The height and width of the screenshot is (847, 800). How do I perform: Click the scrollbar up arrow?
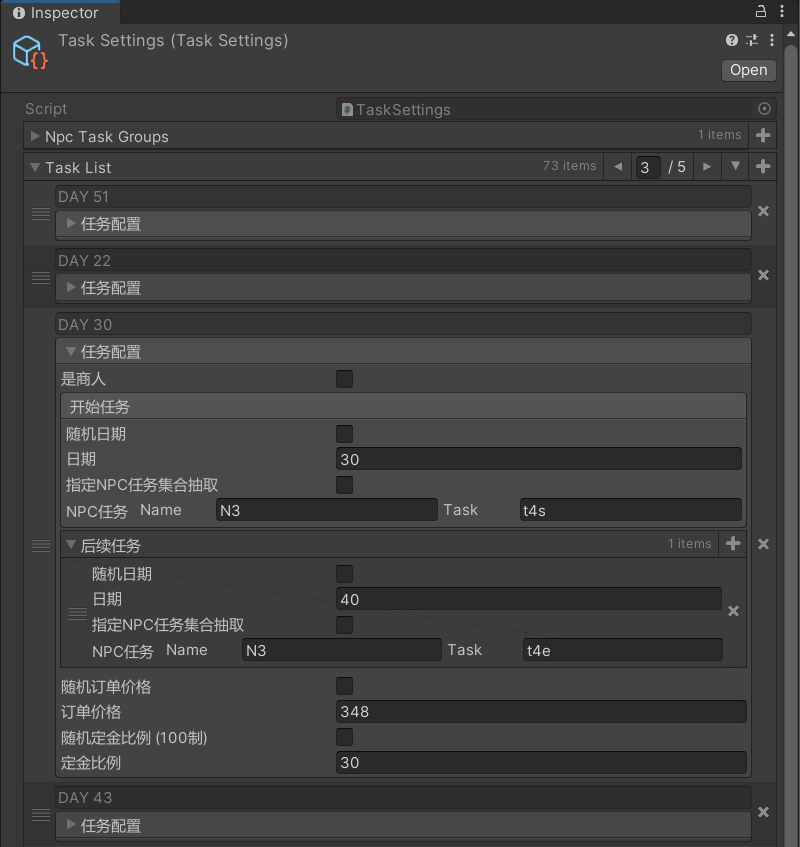click(x=790, y=34)
